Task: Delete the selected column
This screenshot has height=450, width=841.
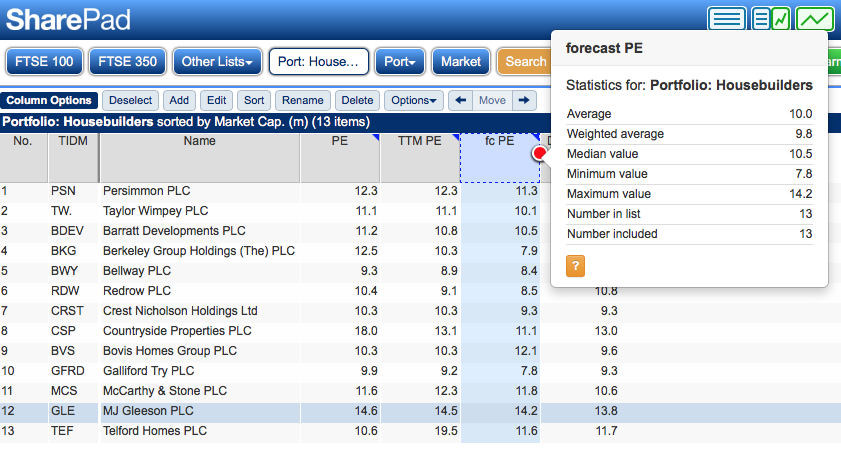Action: [x=357, y=100]
